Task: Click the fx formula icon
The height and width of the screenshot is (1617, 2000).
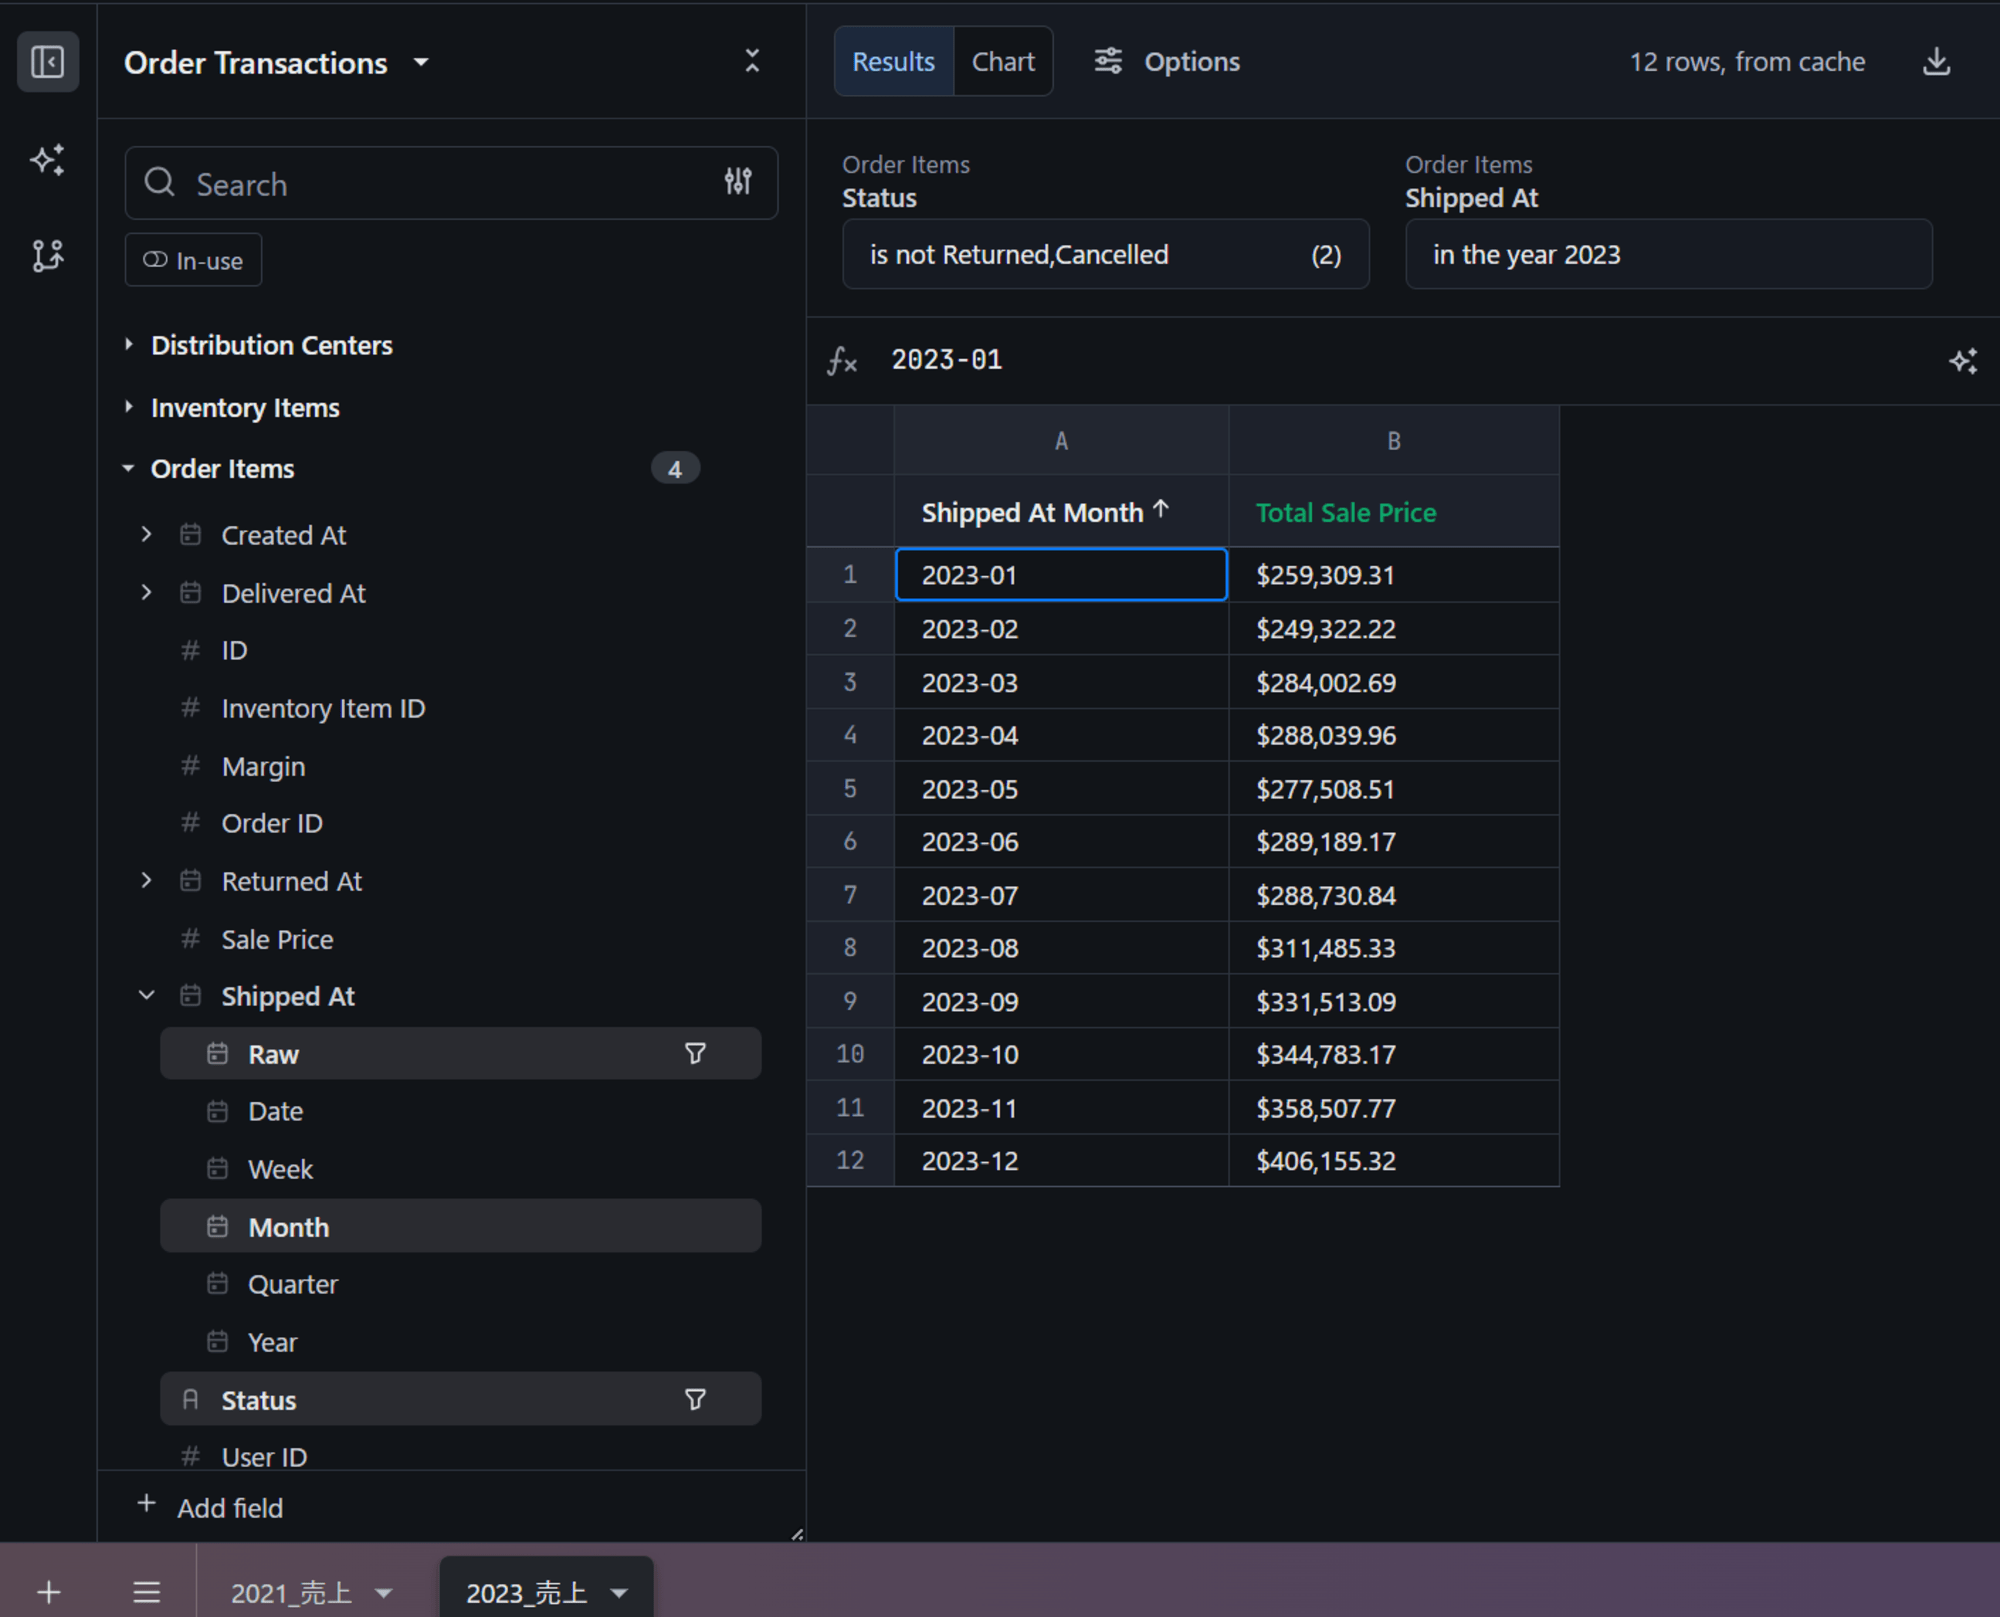Action: coord(842,361)
